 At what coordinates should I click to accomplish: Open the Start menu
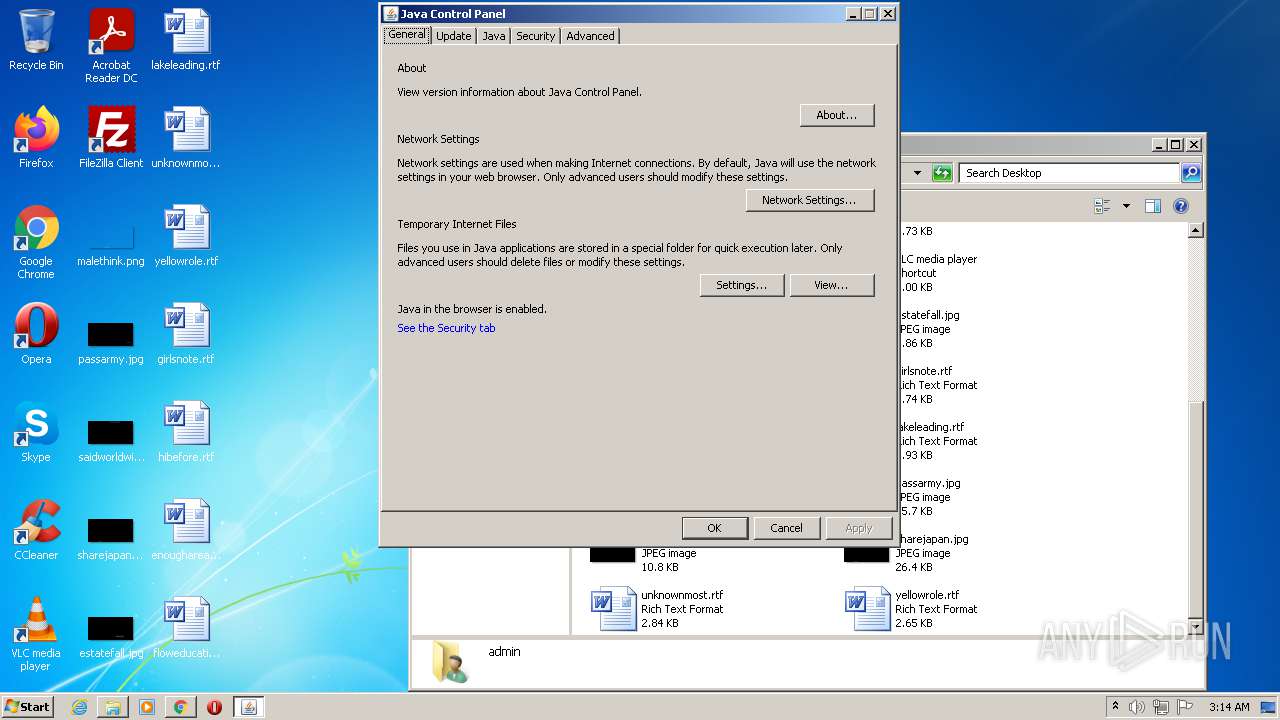(x=28, y=706)
